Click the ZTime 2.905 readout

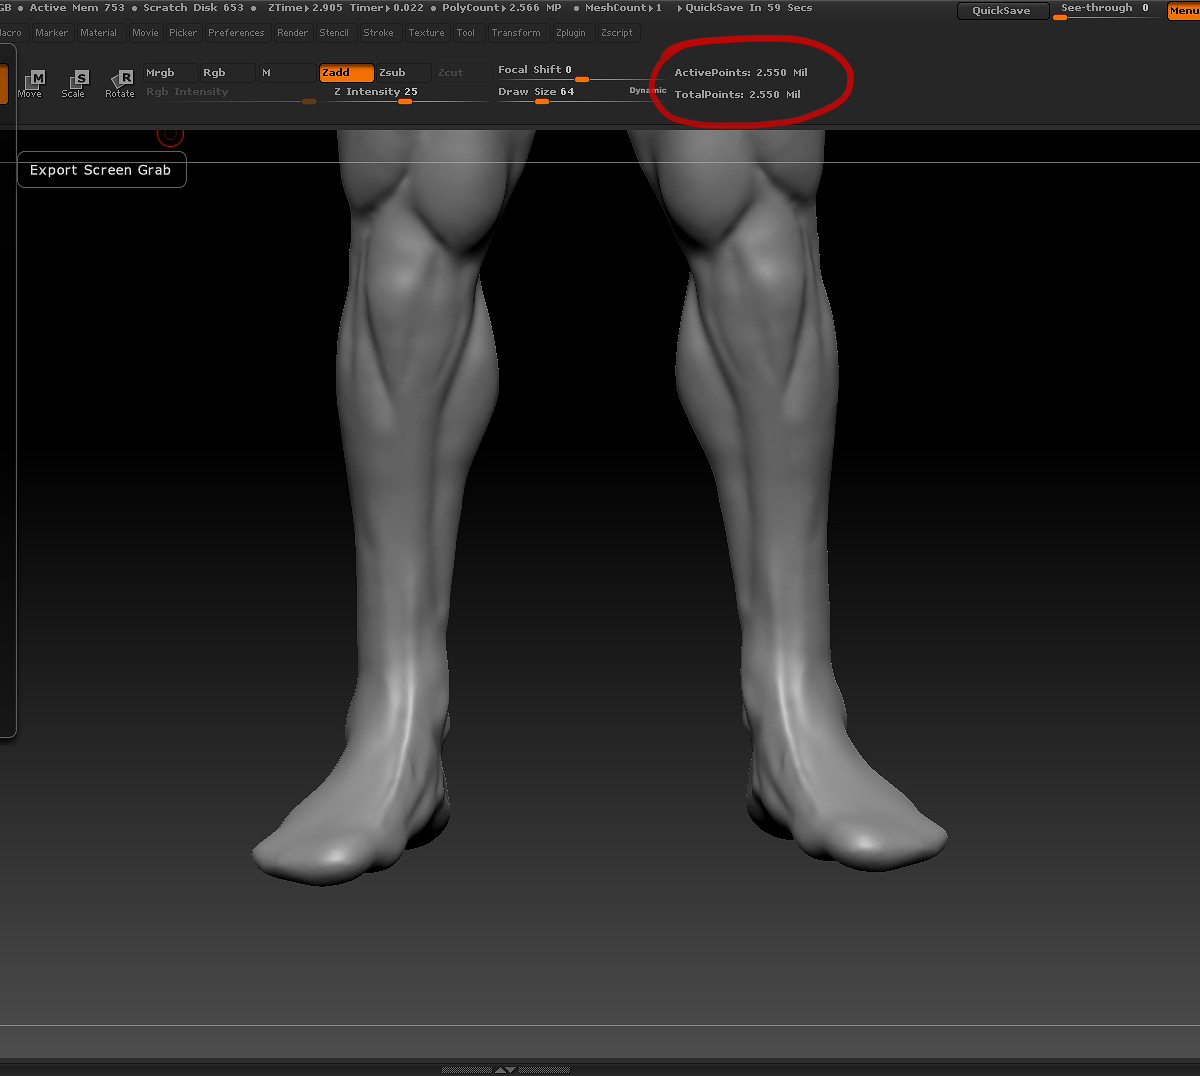[305, 8]
